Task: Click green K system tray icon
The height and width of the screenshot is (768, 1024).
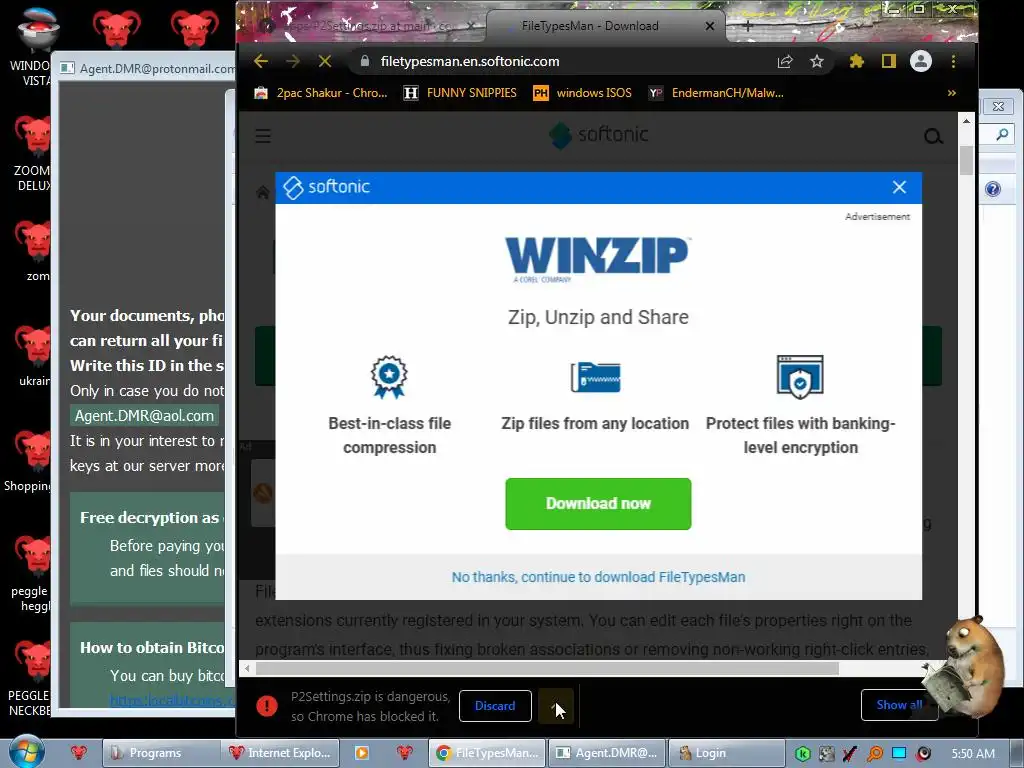Action: pyautogui.click(x=803, y=754)
